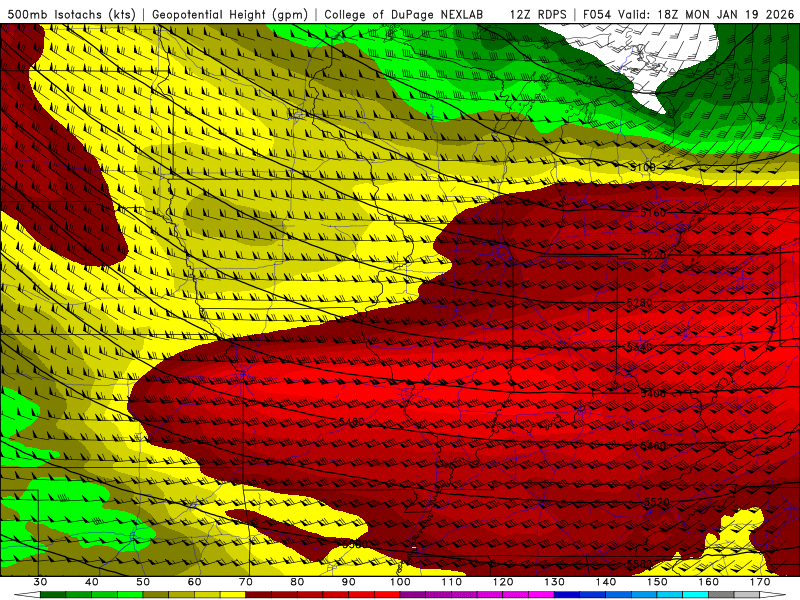Click the "Geopotential Height (gpm)" title text
The height and width of the screenshot is (600, 800).
tap(230, 14)
